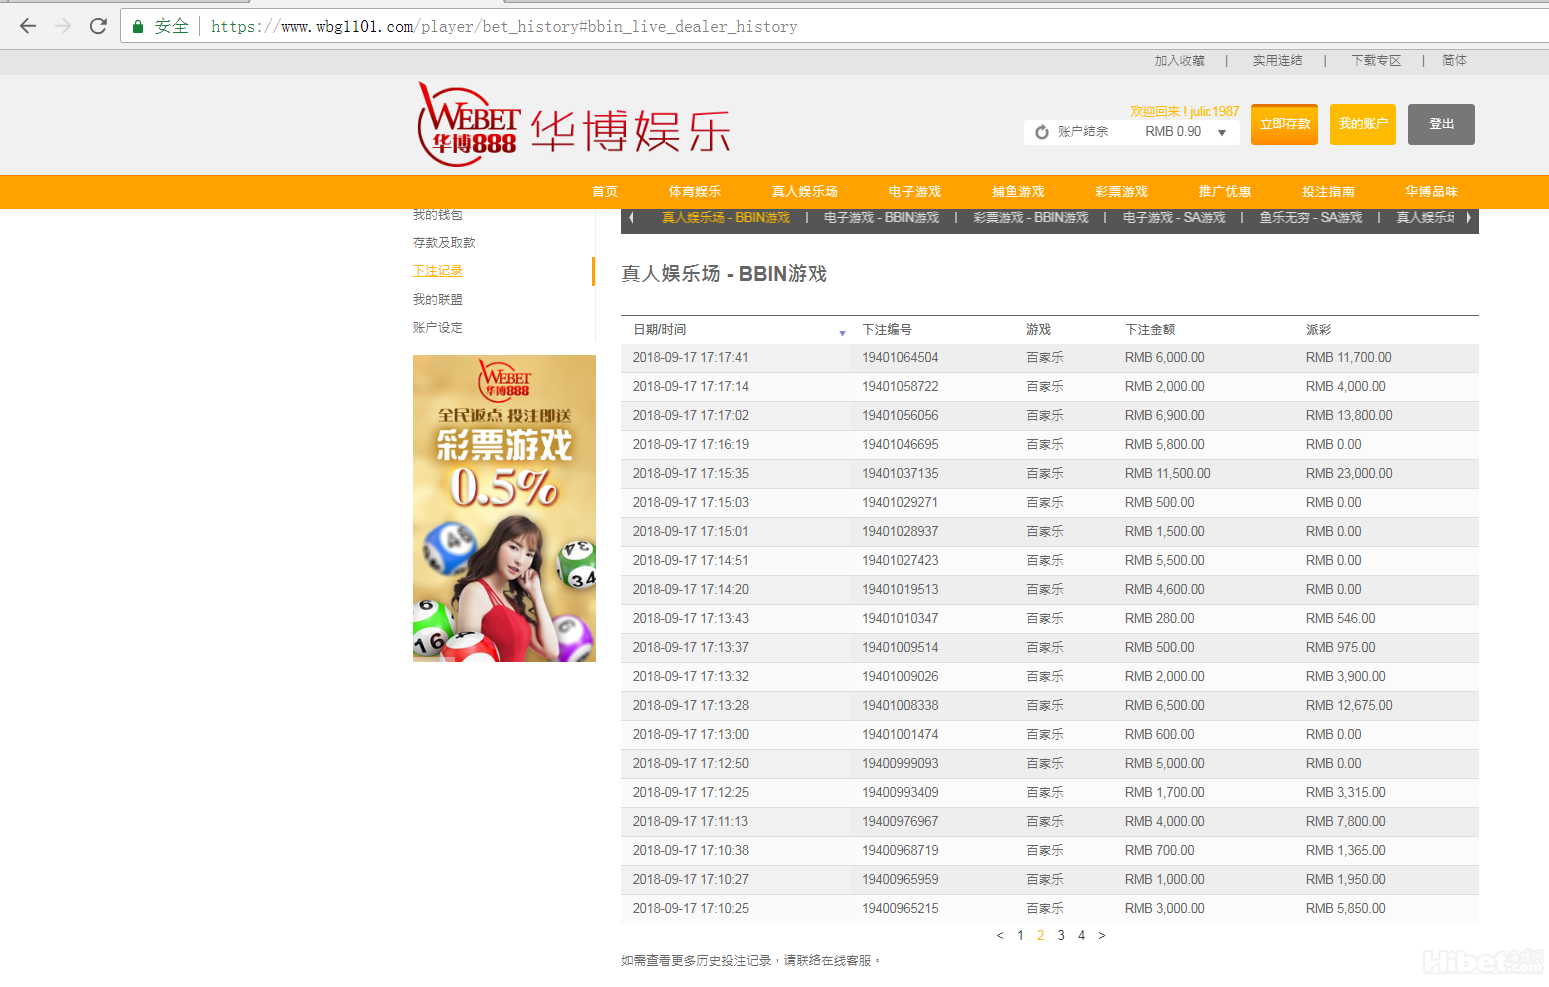This screenshot has width=1549, height=987.
Task: Sort by 日期/时间 column arrow
Action: 842,333
